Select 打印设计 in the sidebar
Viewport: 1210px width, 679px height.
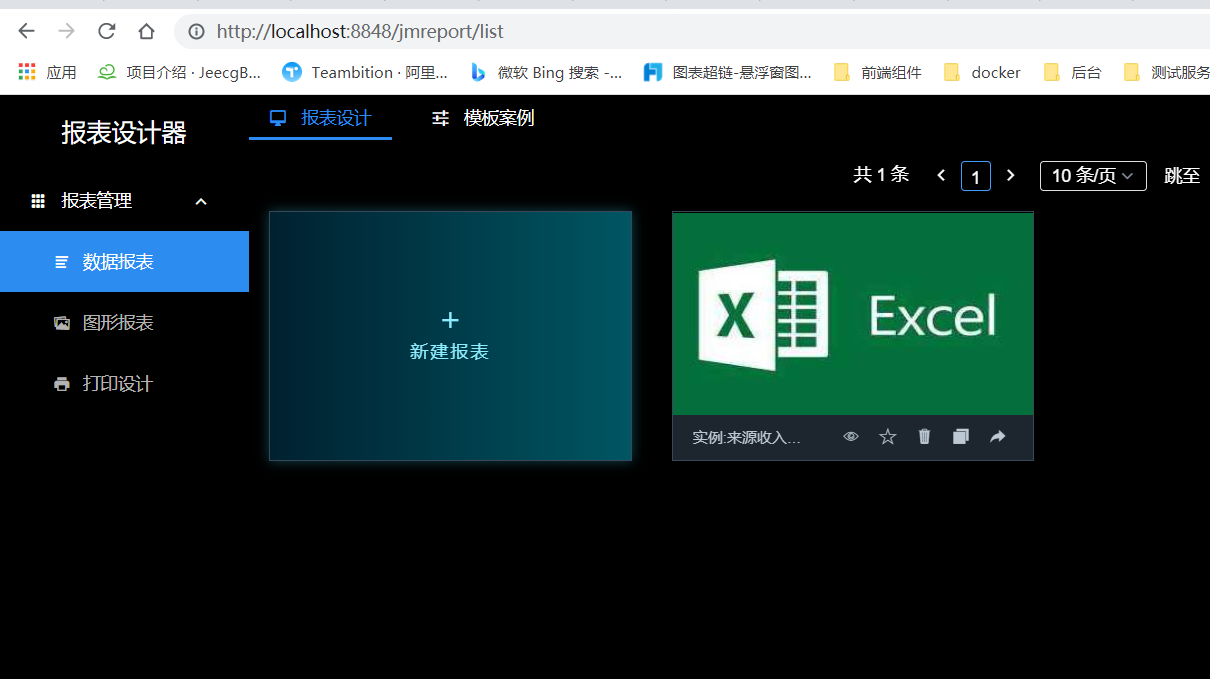(124, 384)
